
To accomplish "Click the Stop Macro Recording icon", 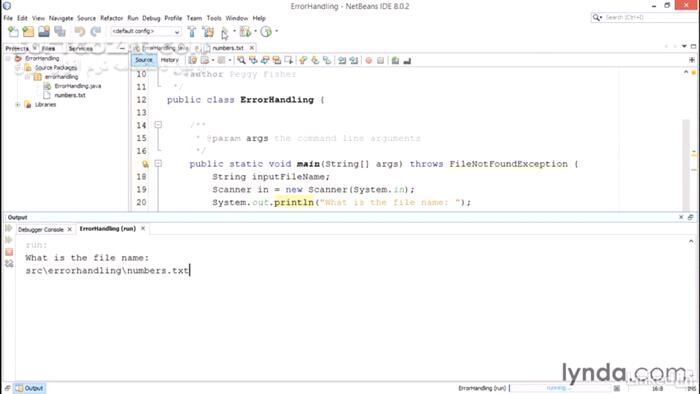I will click(380, 60).
